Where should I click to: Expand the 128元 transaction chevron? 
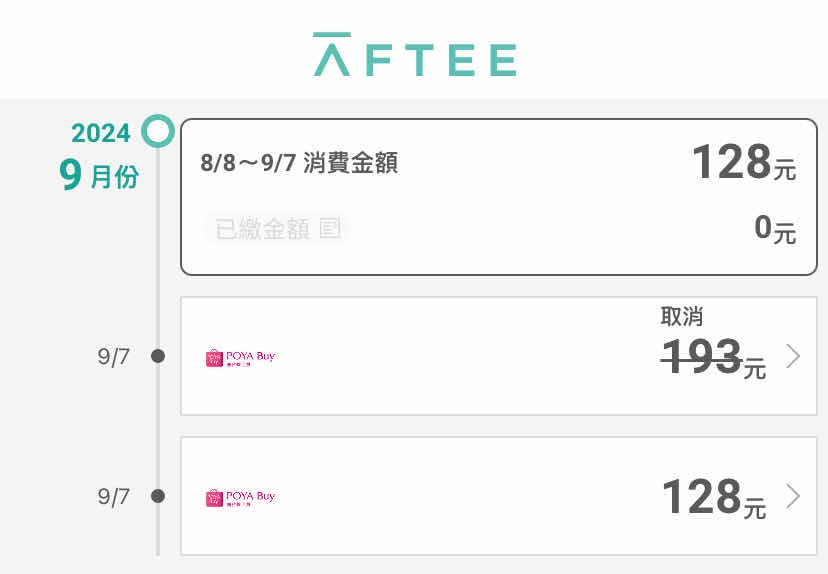[793, 496]
